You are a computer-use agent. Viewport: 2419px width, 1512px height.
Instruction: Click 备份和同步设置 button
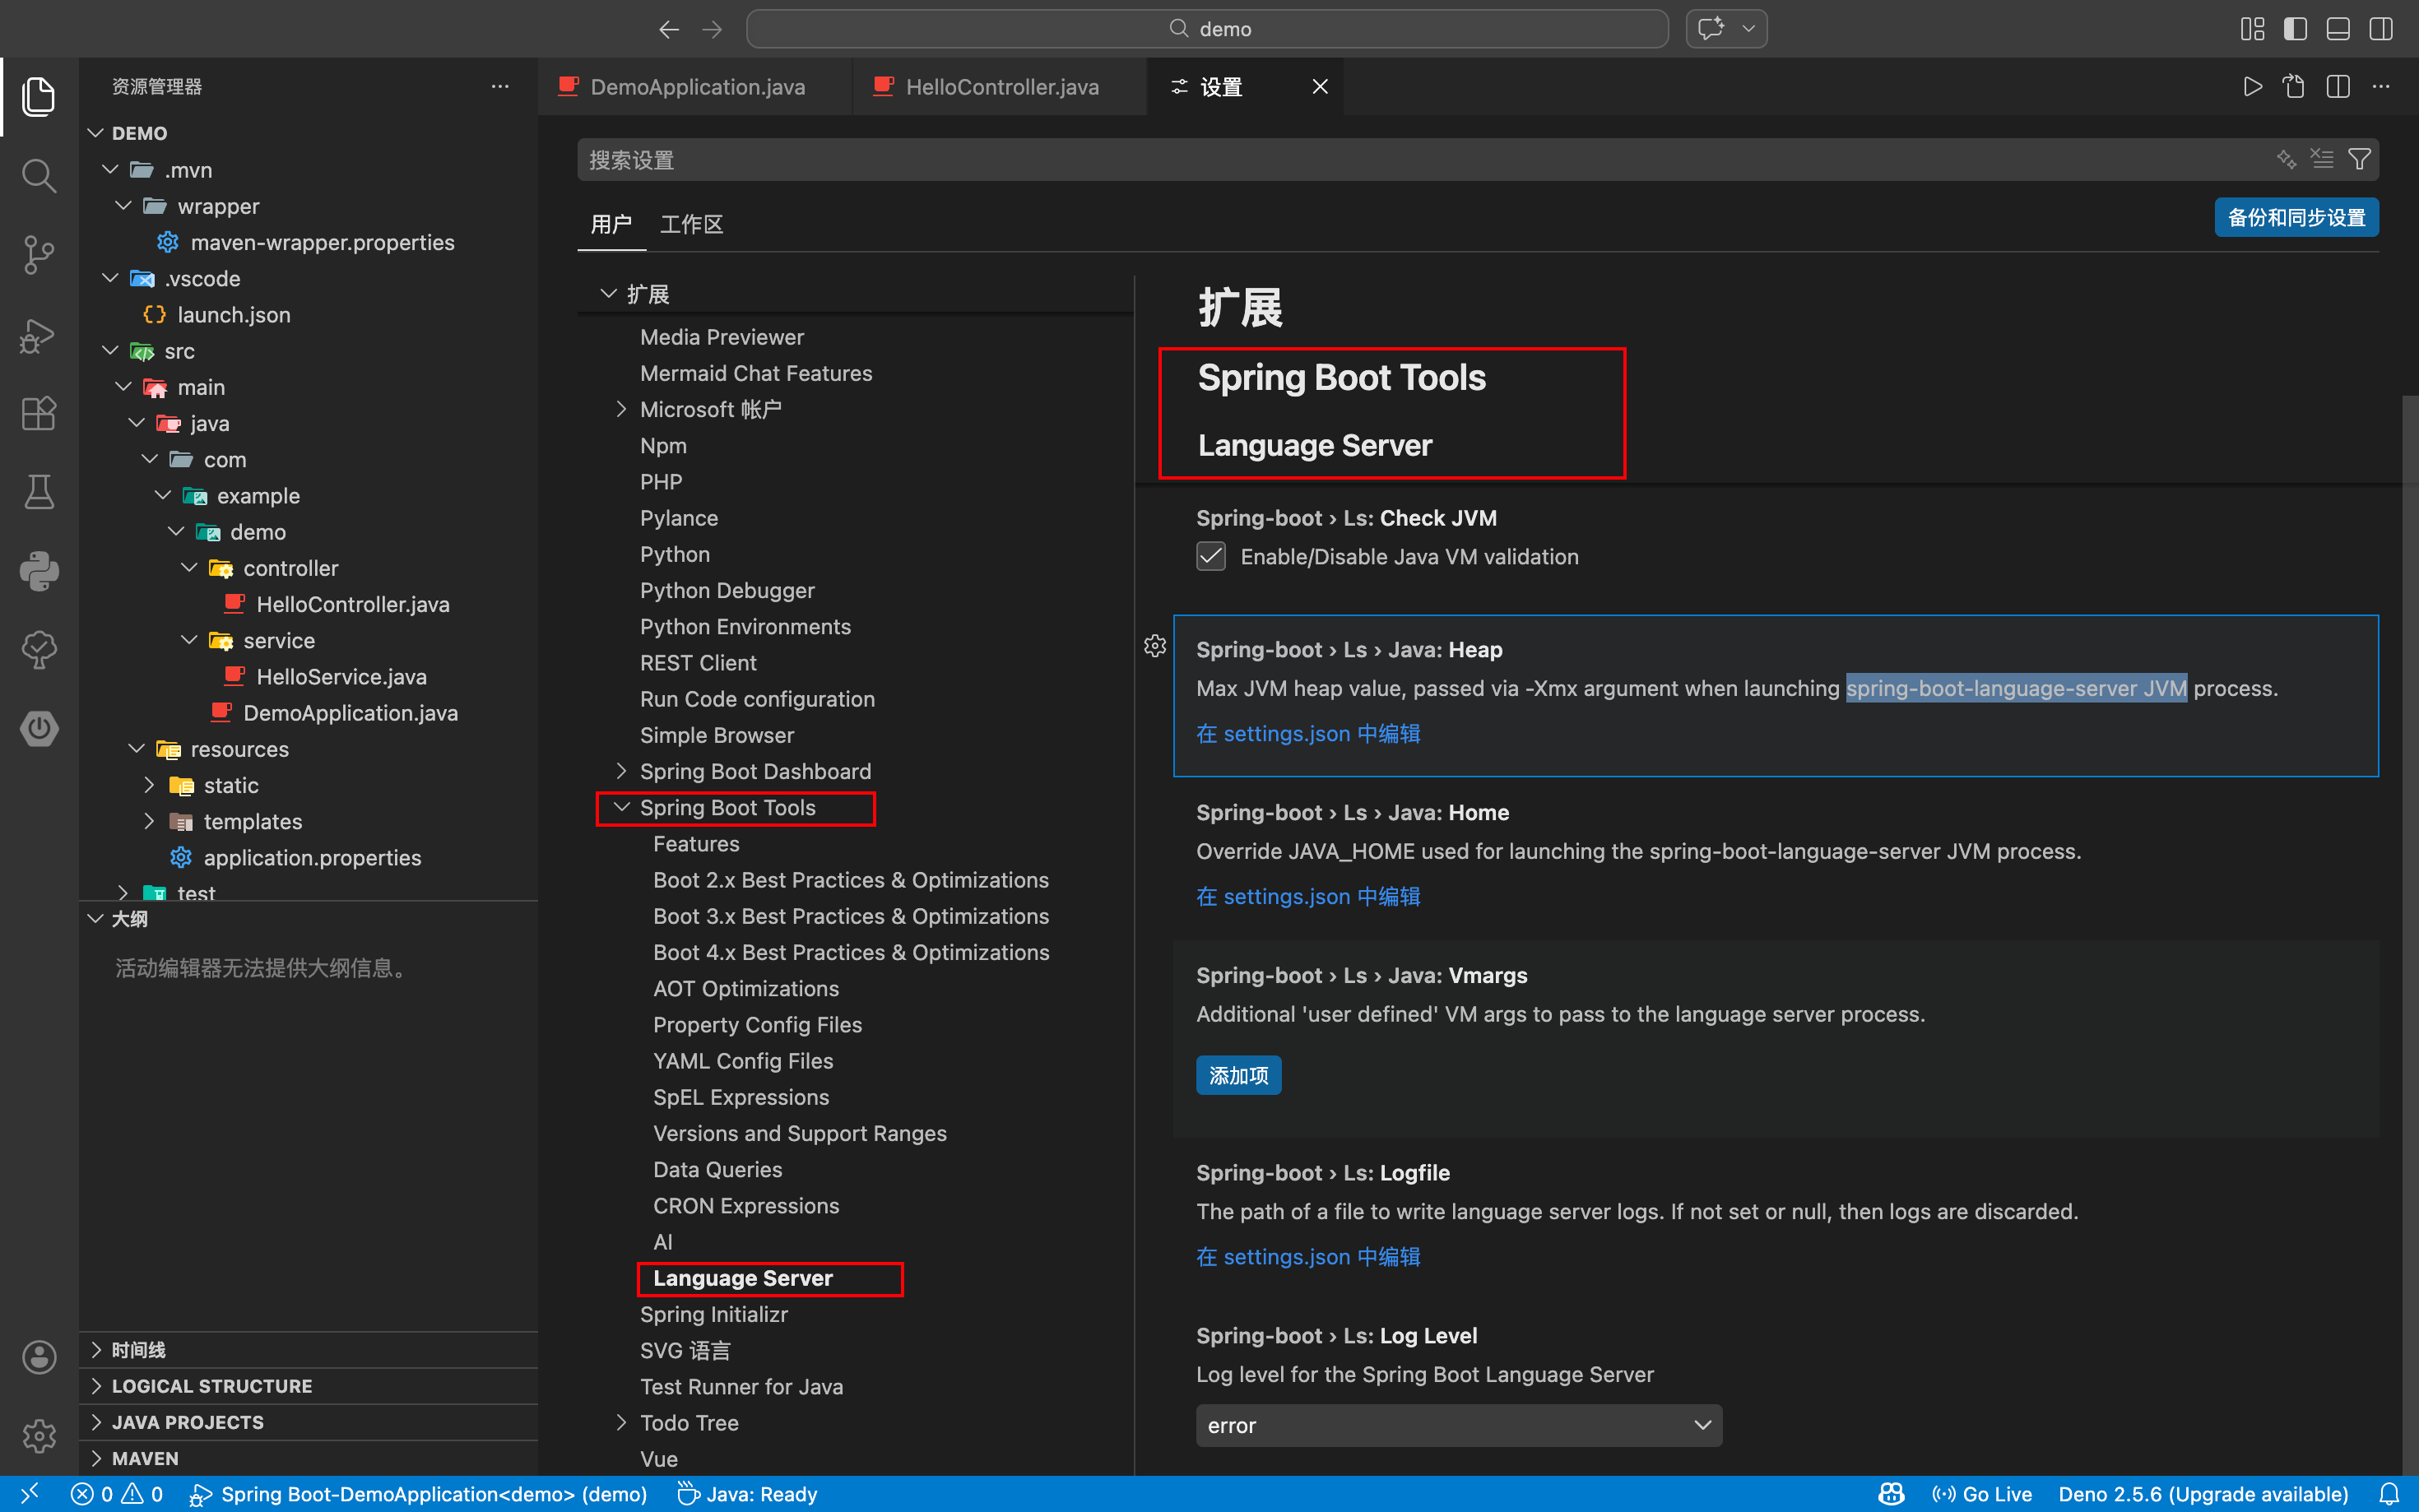click(x=2296, y=217)
